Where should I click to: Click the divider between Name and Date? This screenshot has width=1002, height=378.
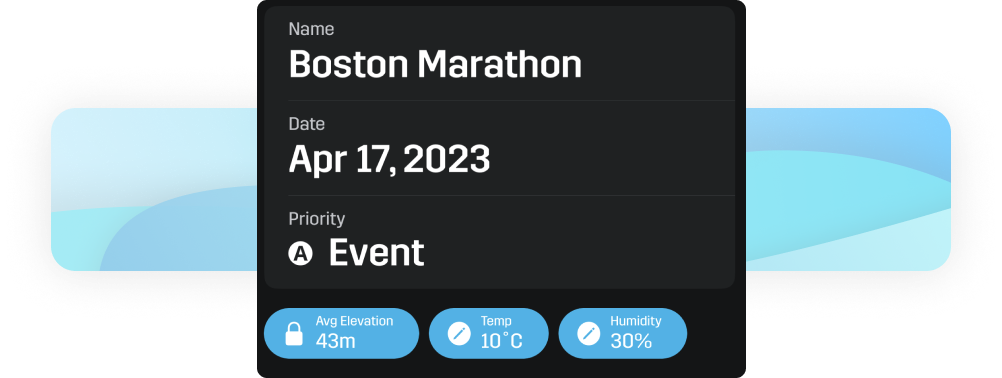point(511,100)
